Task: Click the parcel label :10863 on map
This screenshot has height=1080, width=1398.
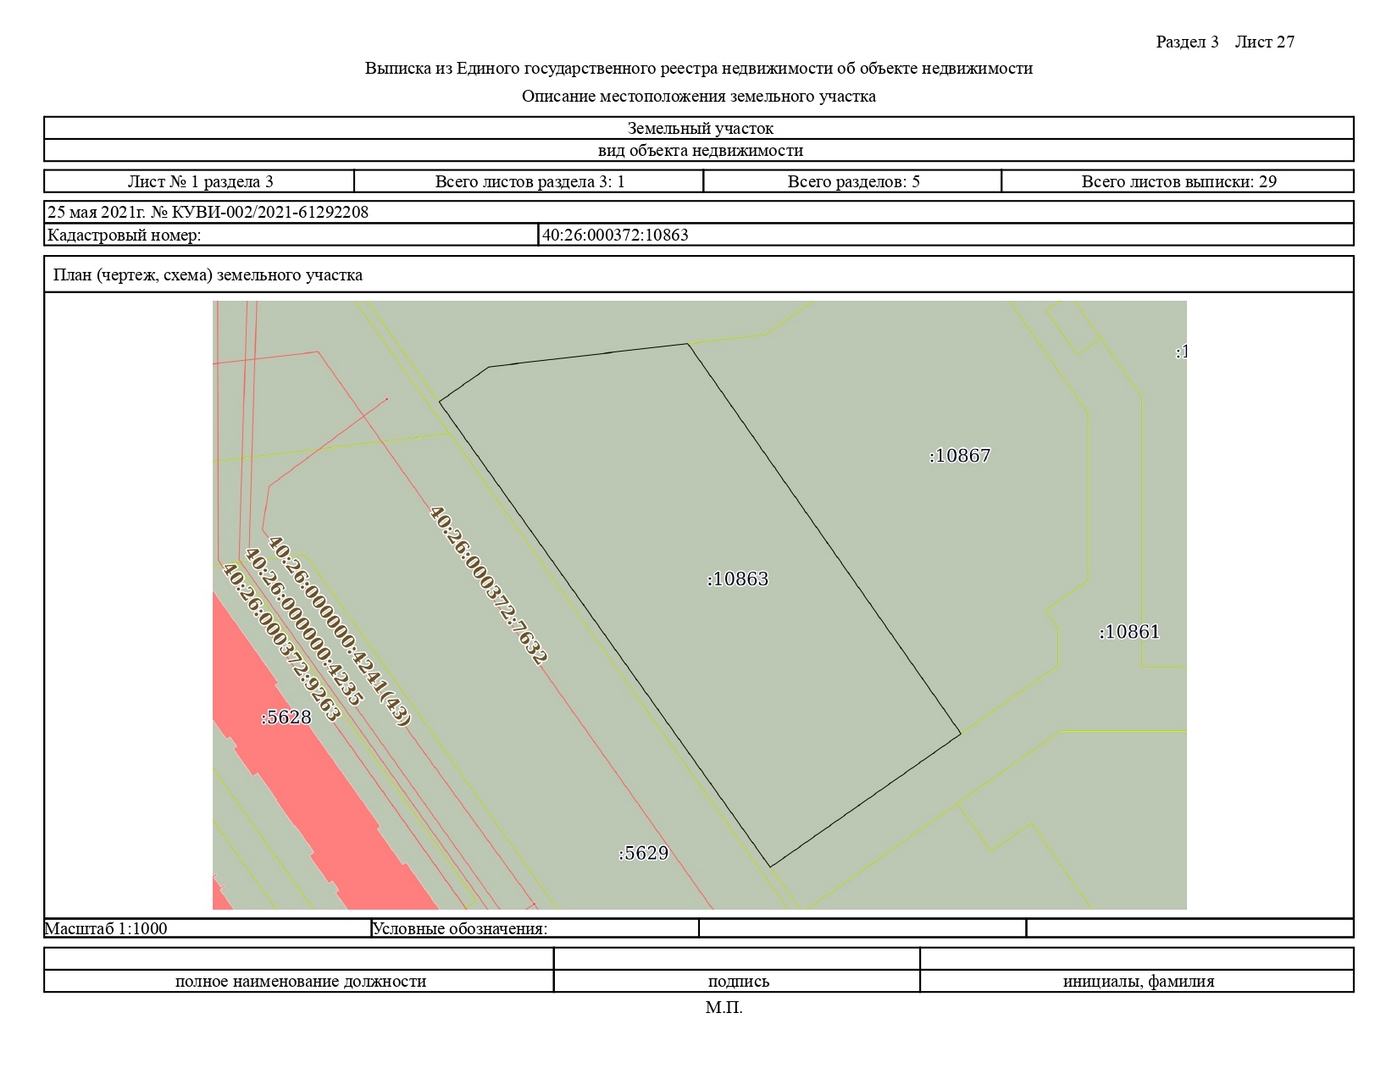Action: [738, 579]
